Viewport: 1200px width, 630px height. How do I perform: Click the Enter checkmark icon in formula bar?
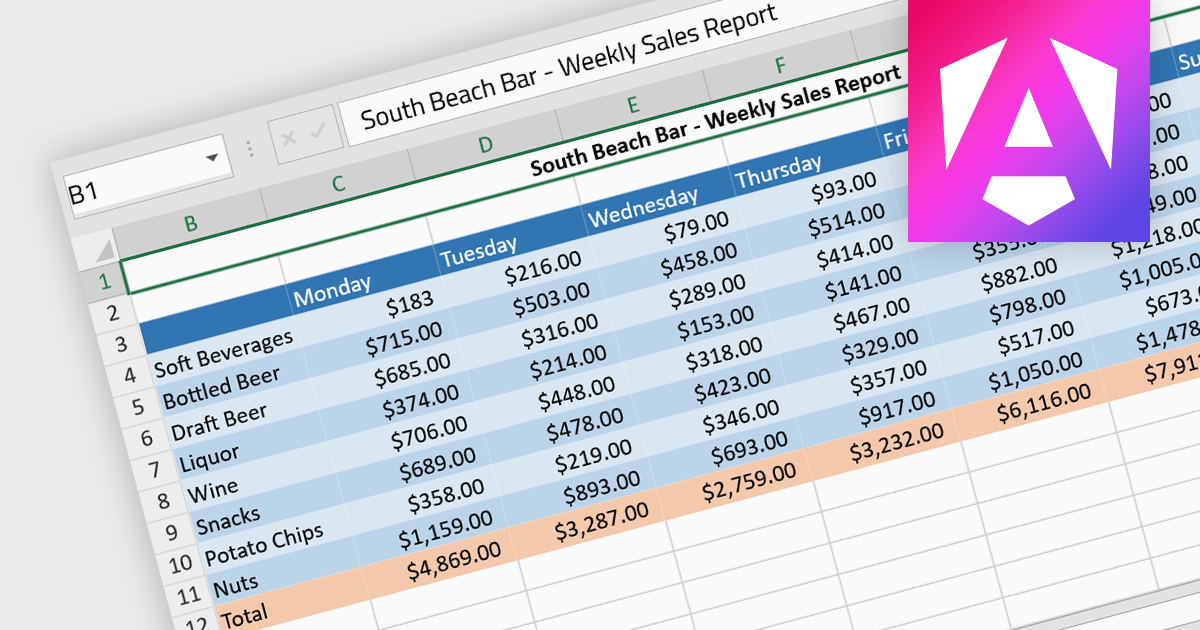coord(318,131)
